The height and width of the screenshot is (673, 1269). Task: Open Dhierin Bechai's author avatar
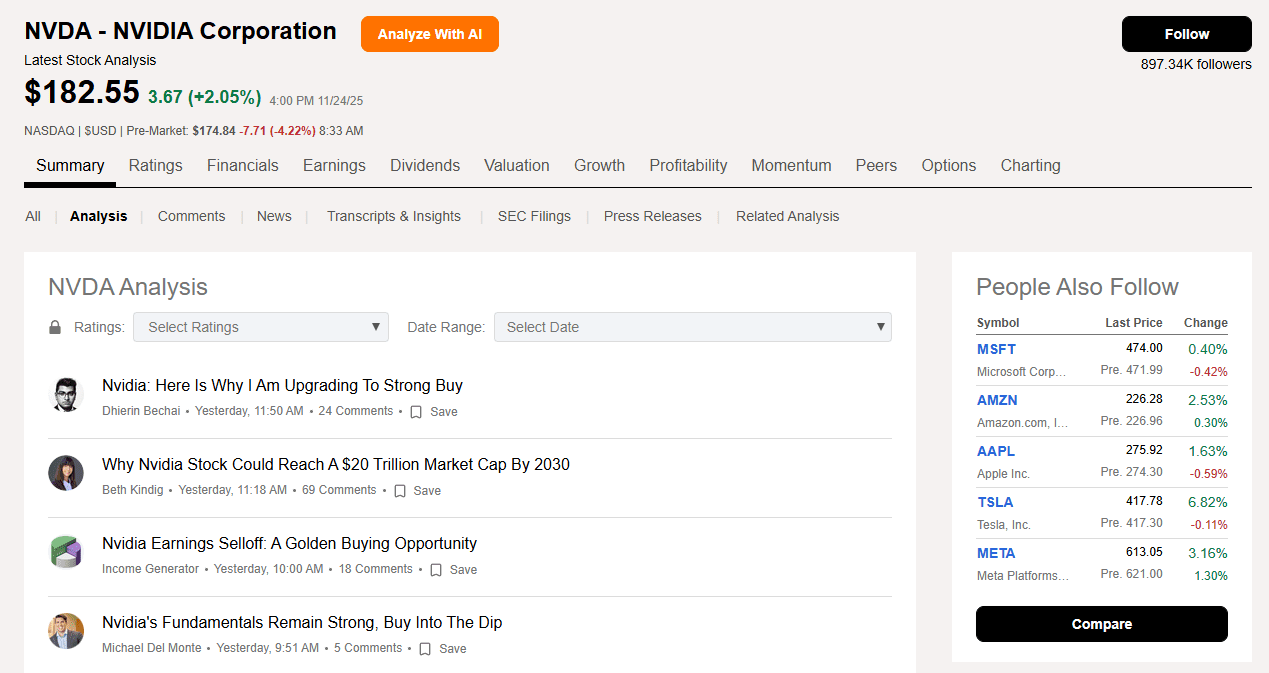pyautogui.click(x=66, y=394)
